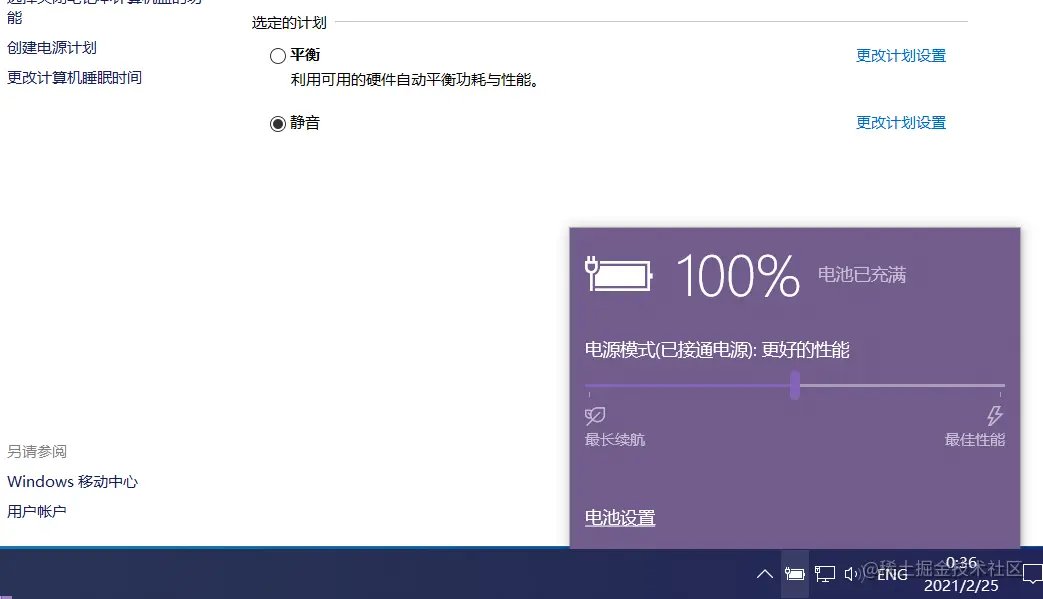Click the plug-and-battery icon in the flyout
This screenshot has height=599, width=1043.
pyautogui.click(x=617, y=275)
